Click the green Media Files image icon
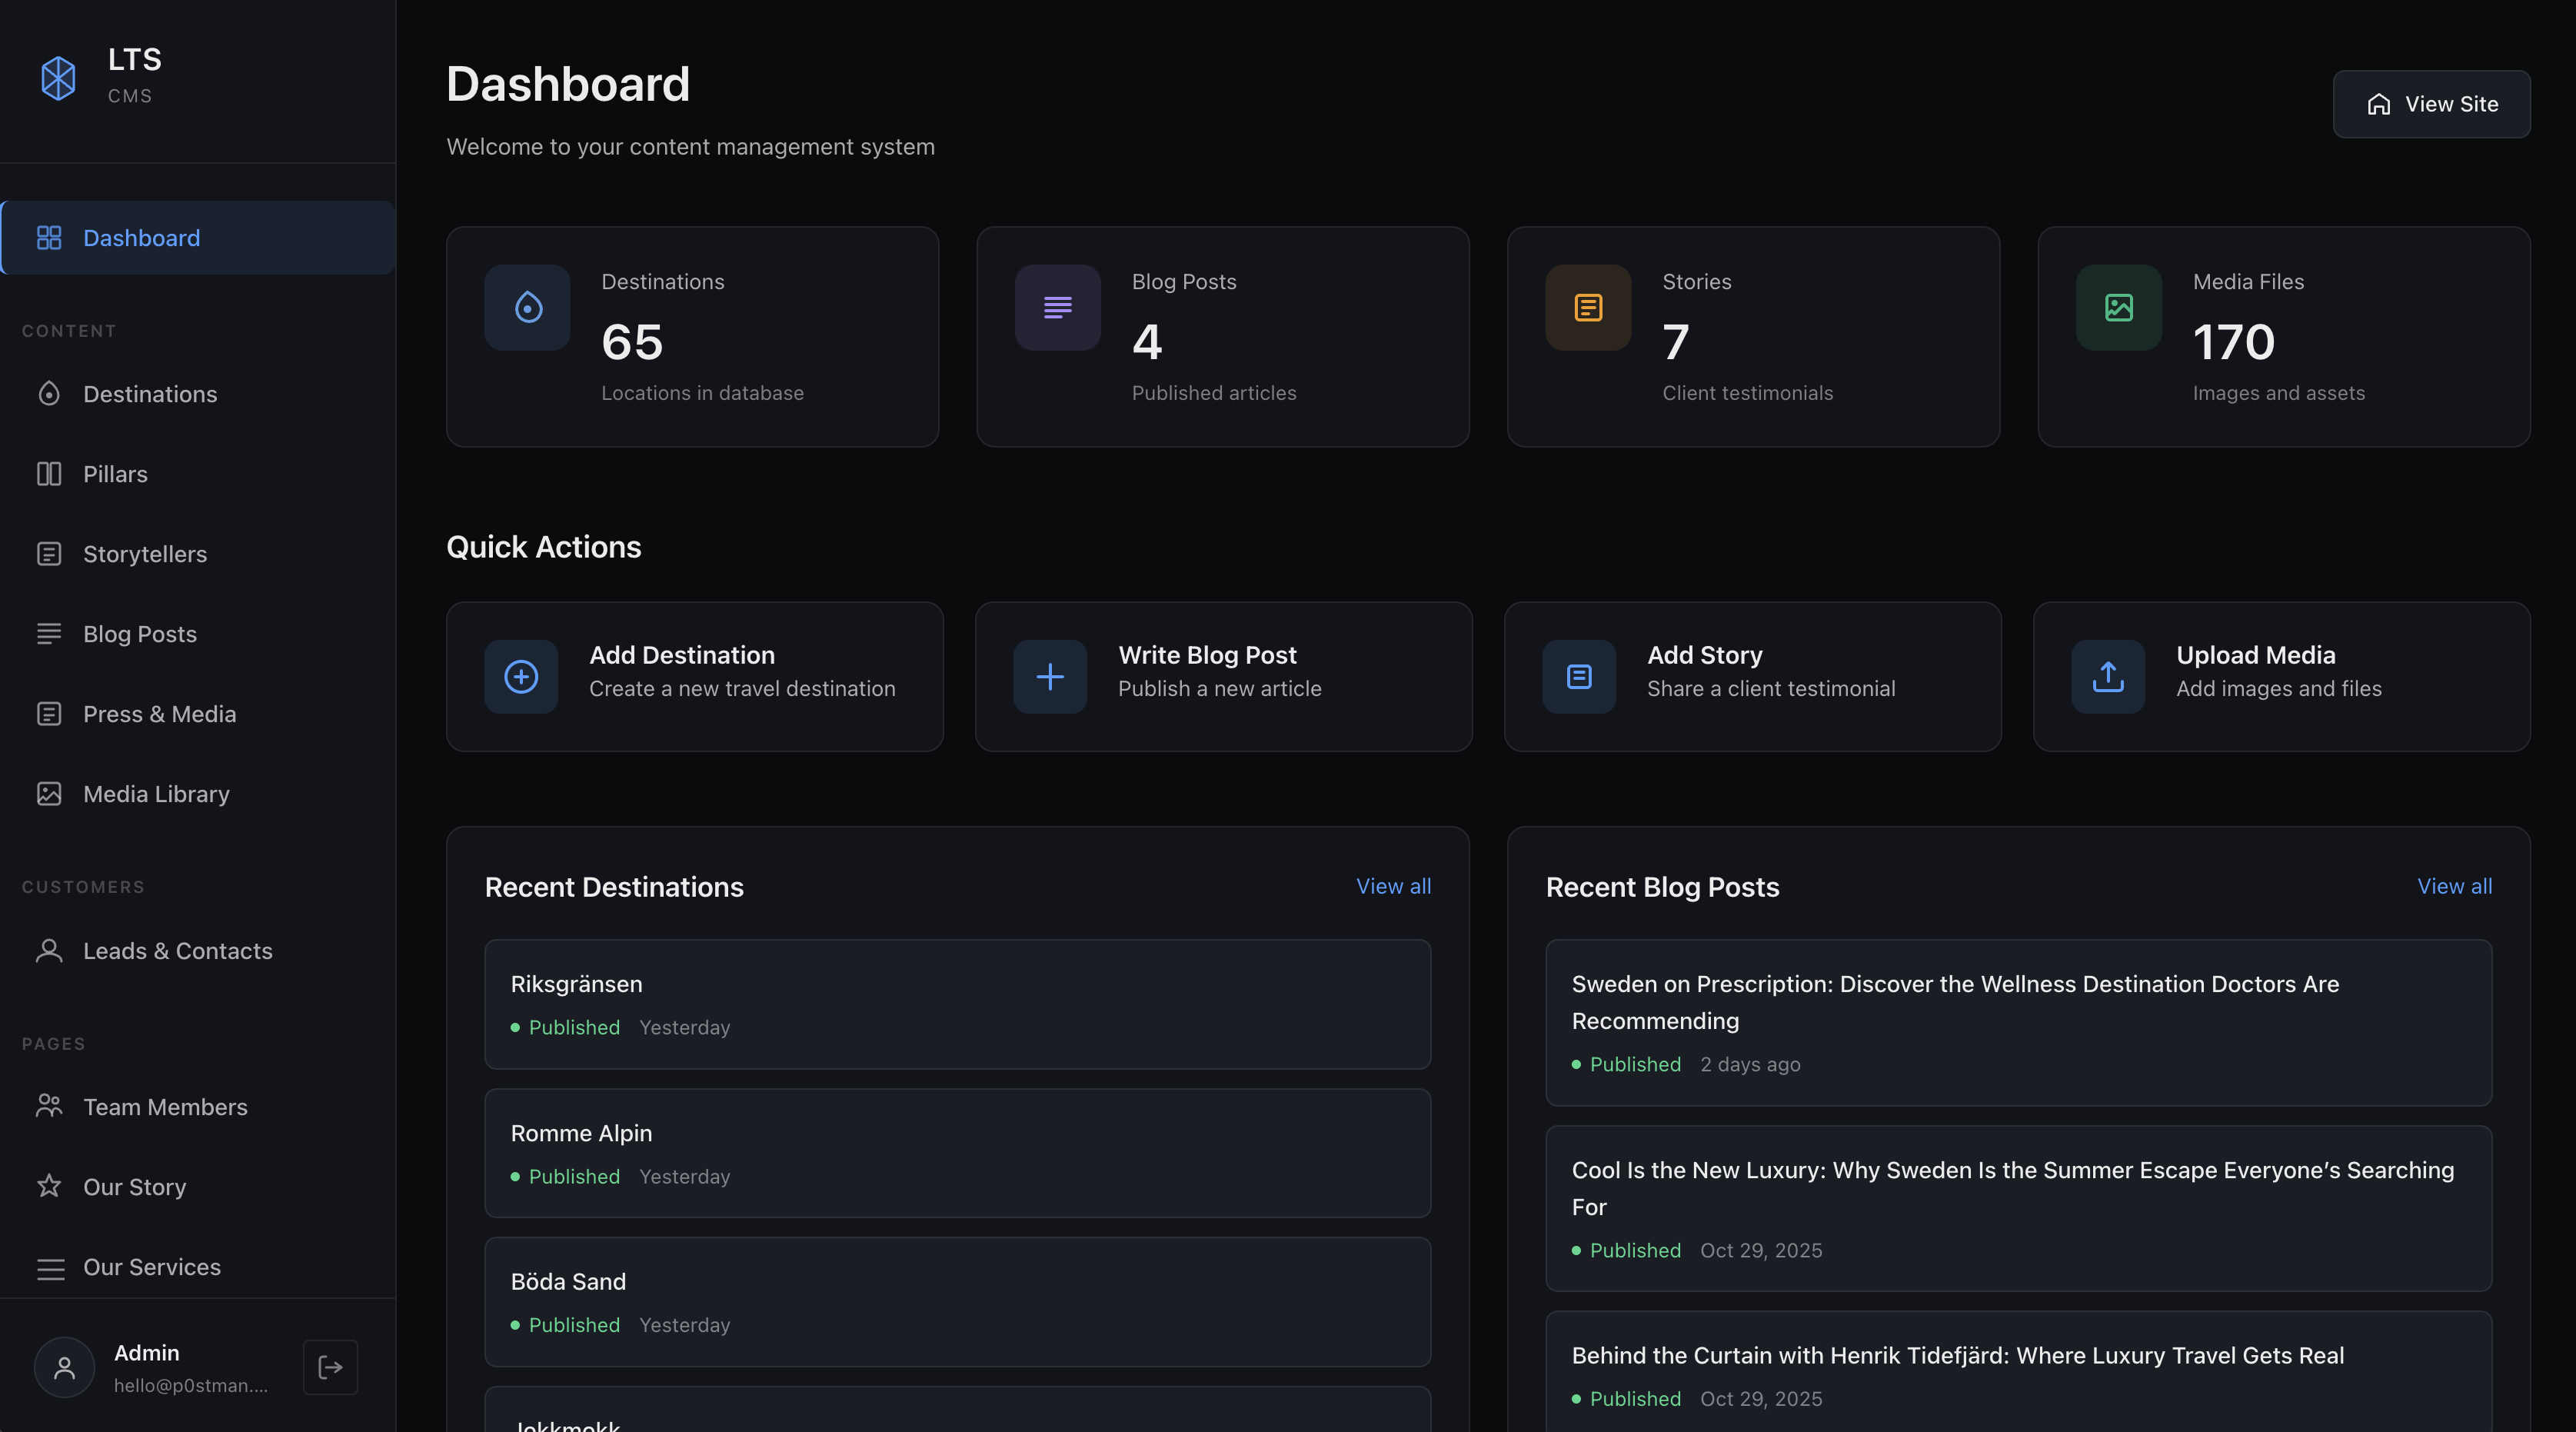Screen dimensions: 2576x1432 [x=2118, y=307]
